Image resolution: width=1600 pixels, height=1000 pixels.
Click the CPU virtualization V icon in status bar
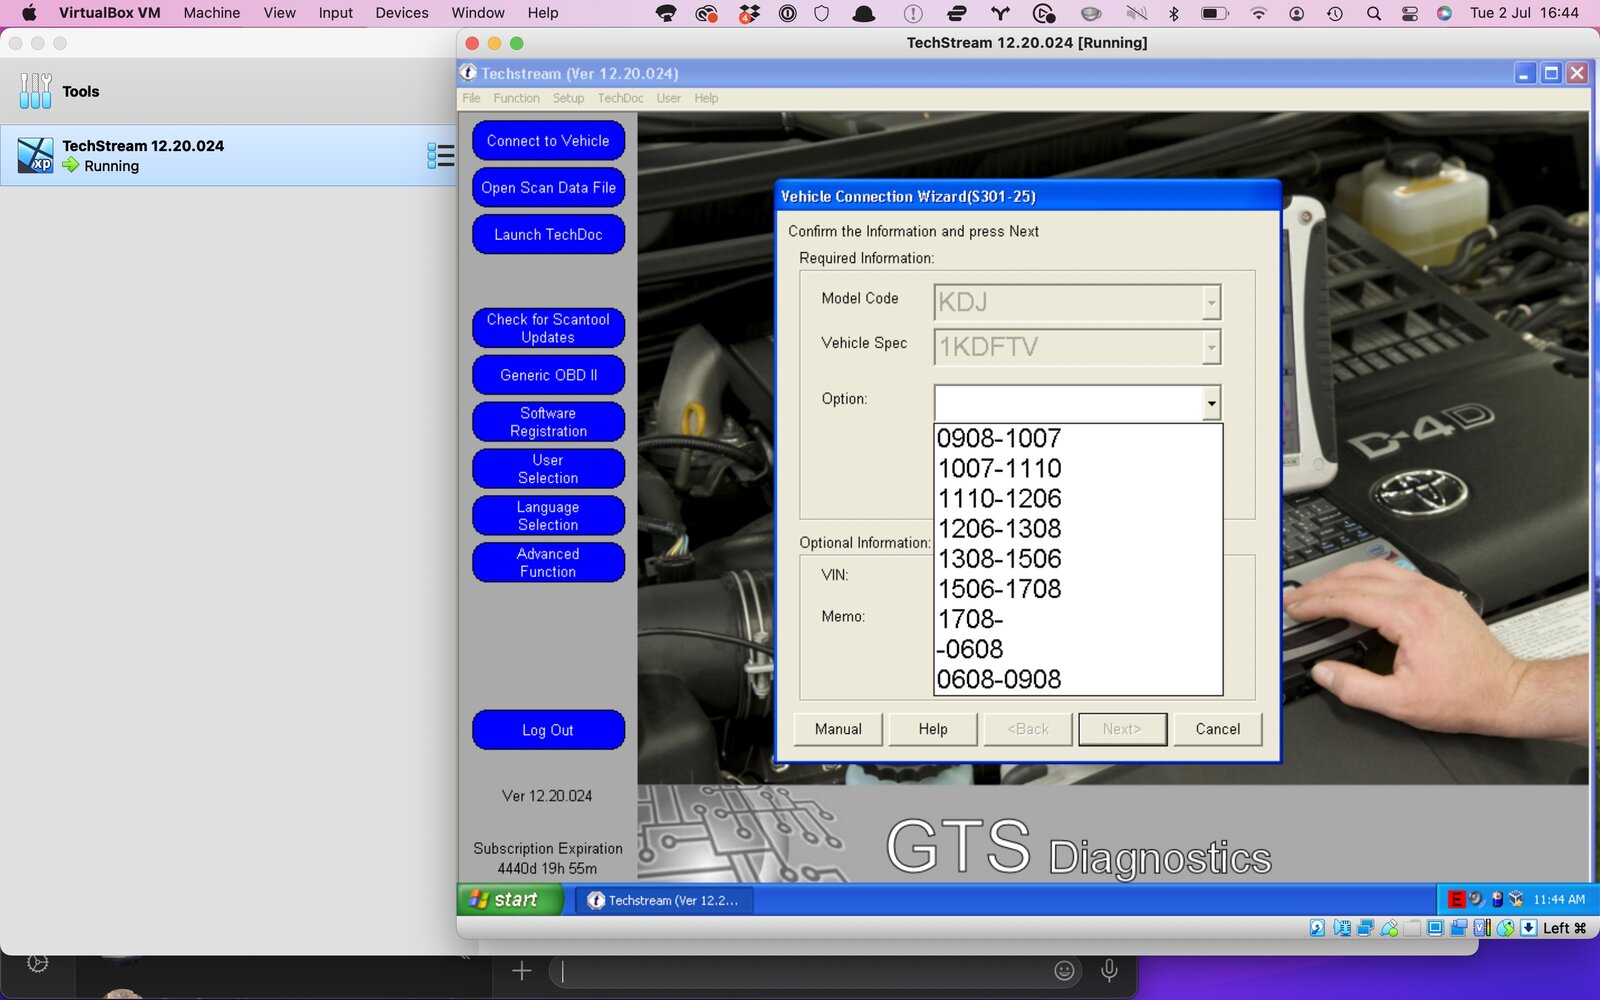point(1482,928)
